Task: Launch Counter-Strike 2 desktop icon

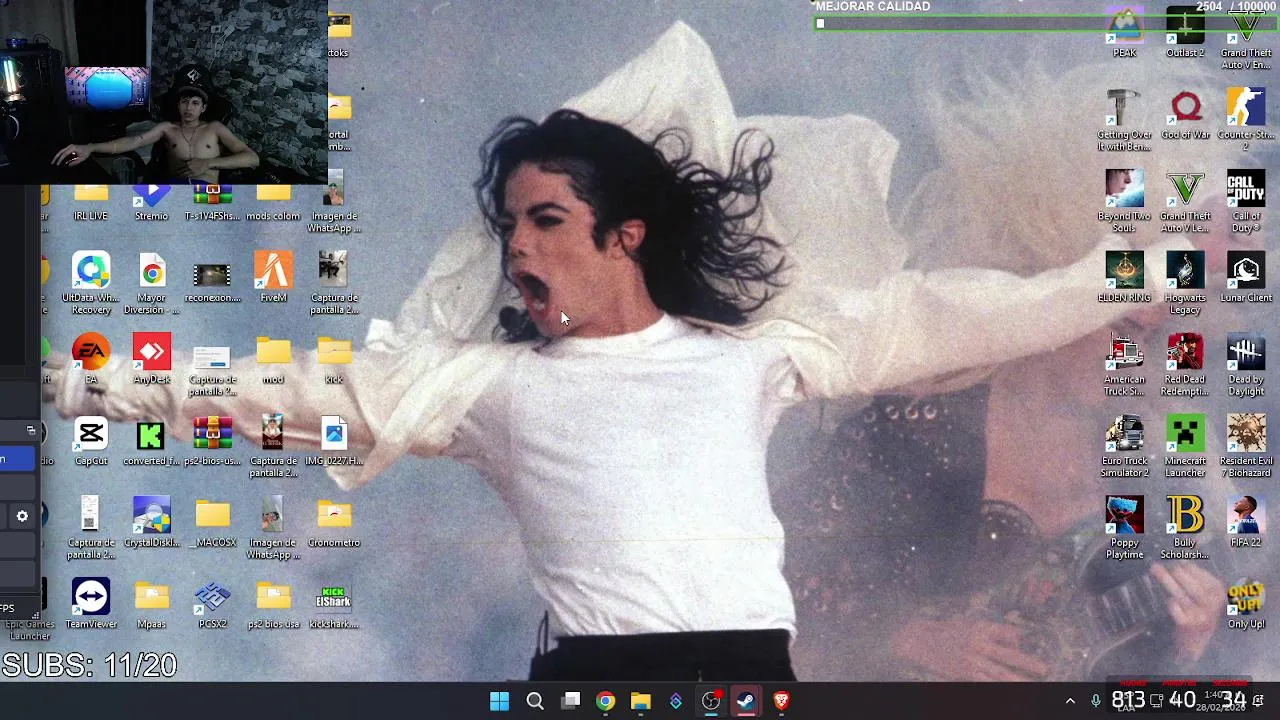Action: click(1246, 120)
